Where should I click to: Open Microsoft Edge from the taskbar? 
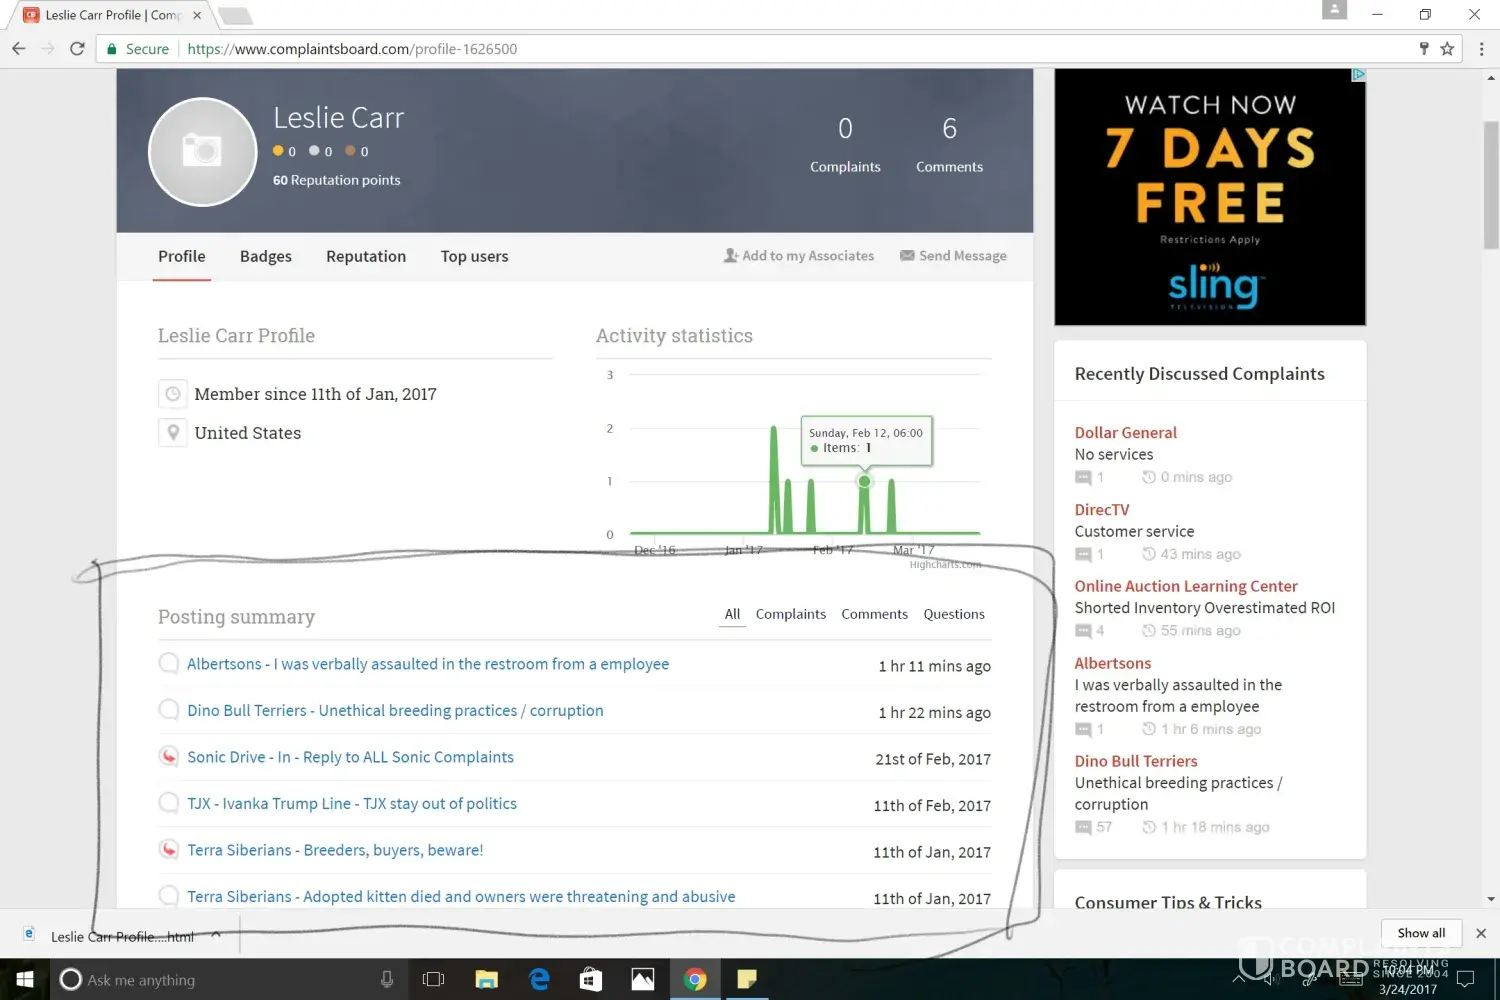[x=539, y=979]
